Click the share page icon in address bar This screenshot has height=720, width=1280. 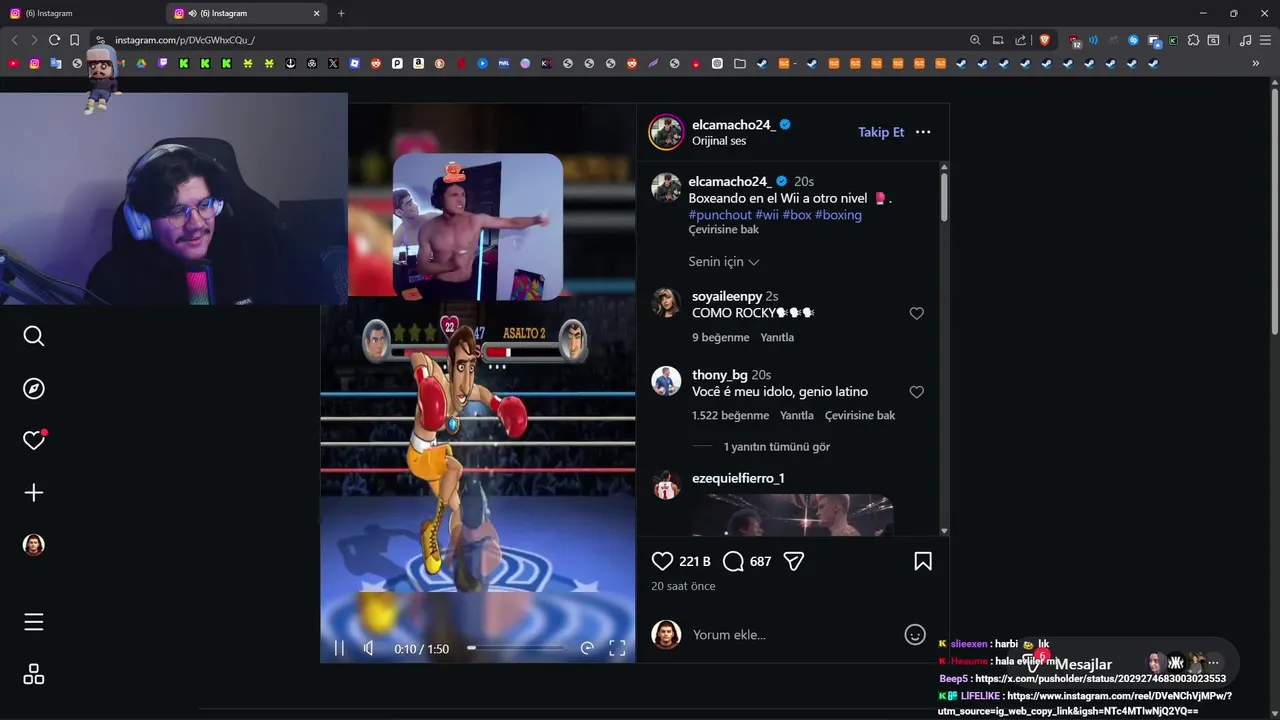(1020, 40)
